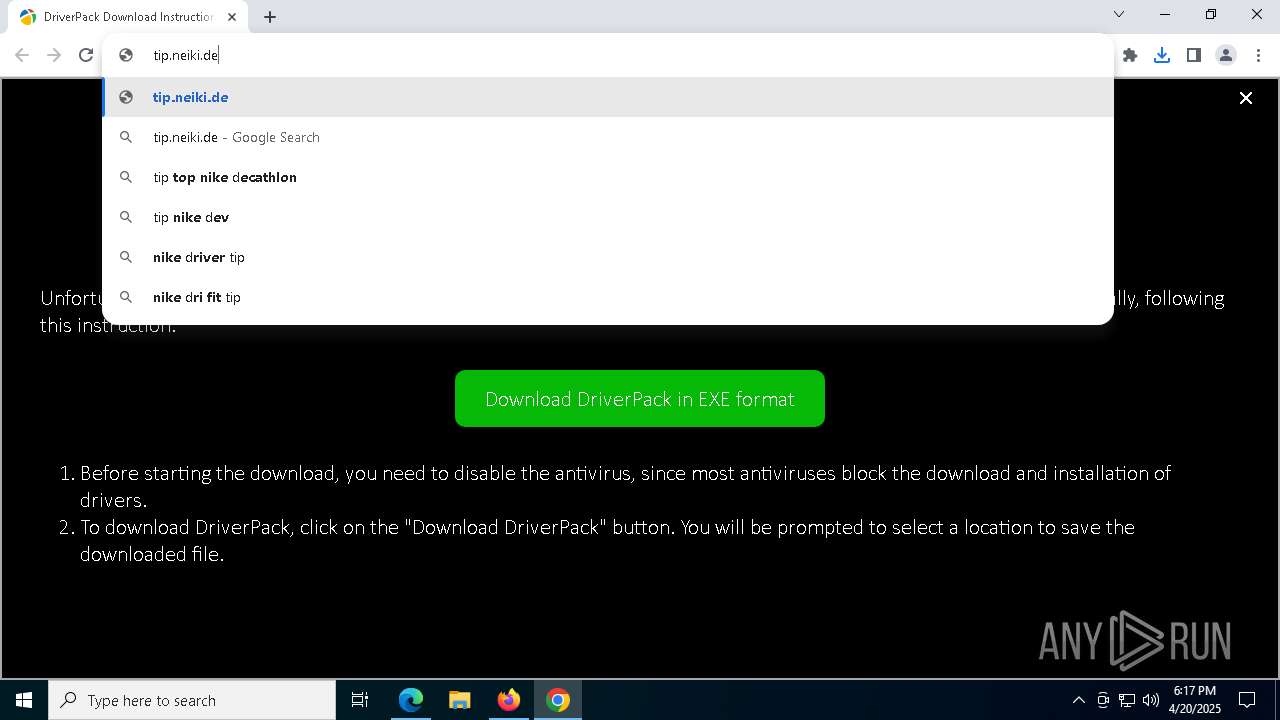Go back with the back arrow
Image resolution: width=1280 pixels, height=720 pixels.
pyautogui.click(x=22, y=55)
